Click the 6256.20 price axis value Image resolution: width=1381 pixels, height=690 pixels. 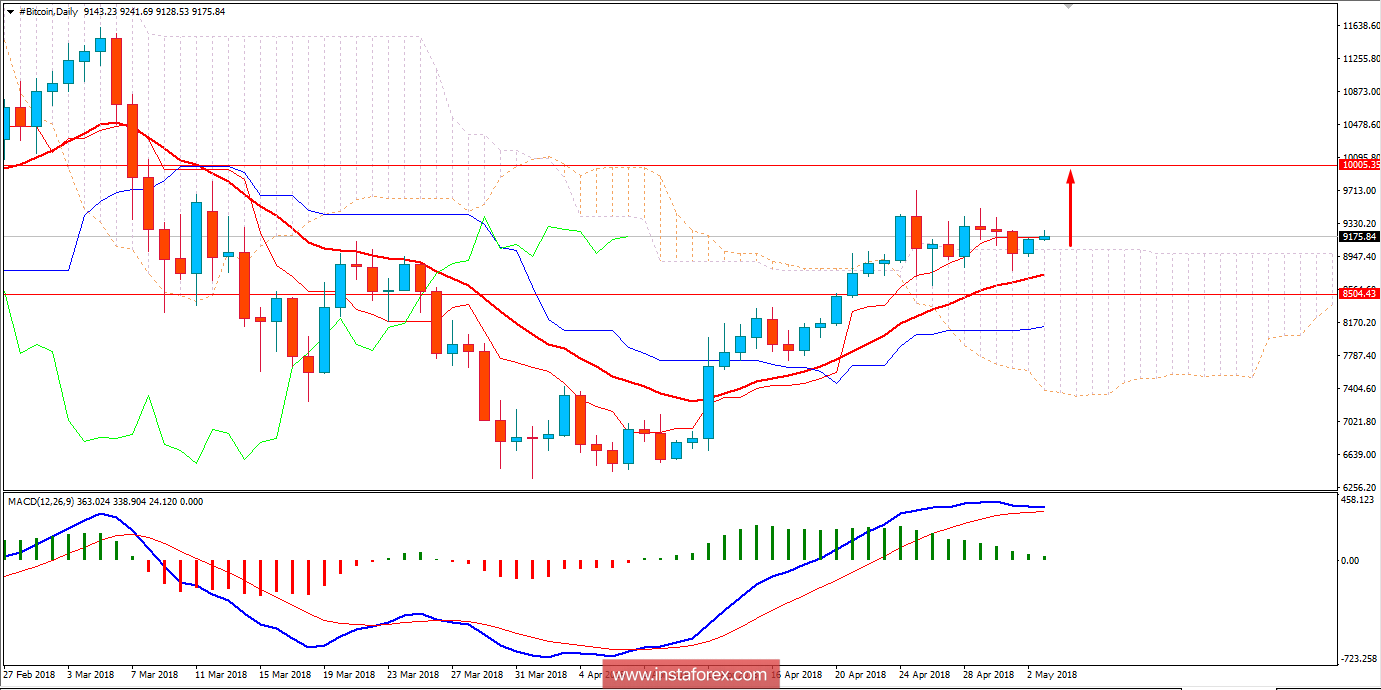(x=1361, y=488)
